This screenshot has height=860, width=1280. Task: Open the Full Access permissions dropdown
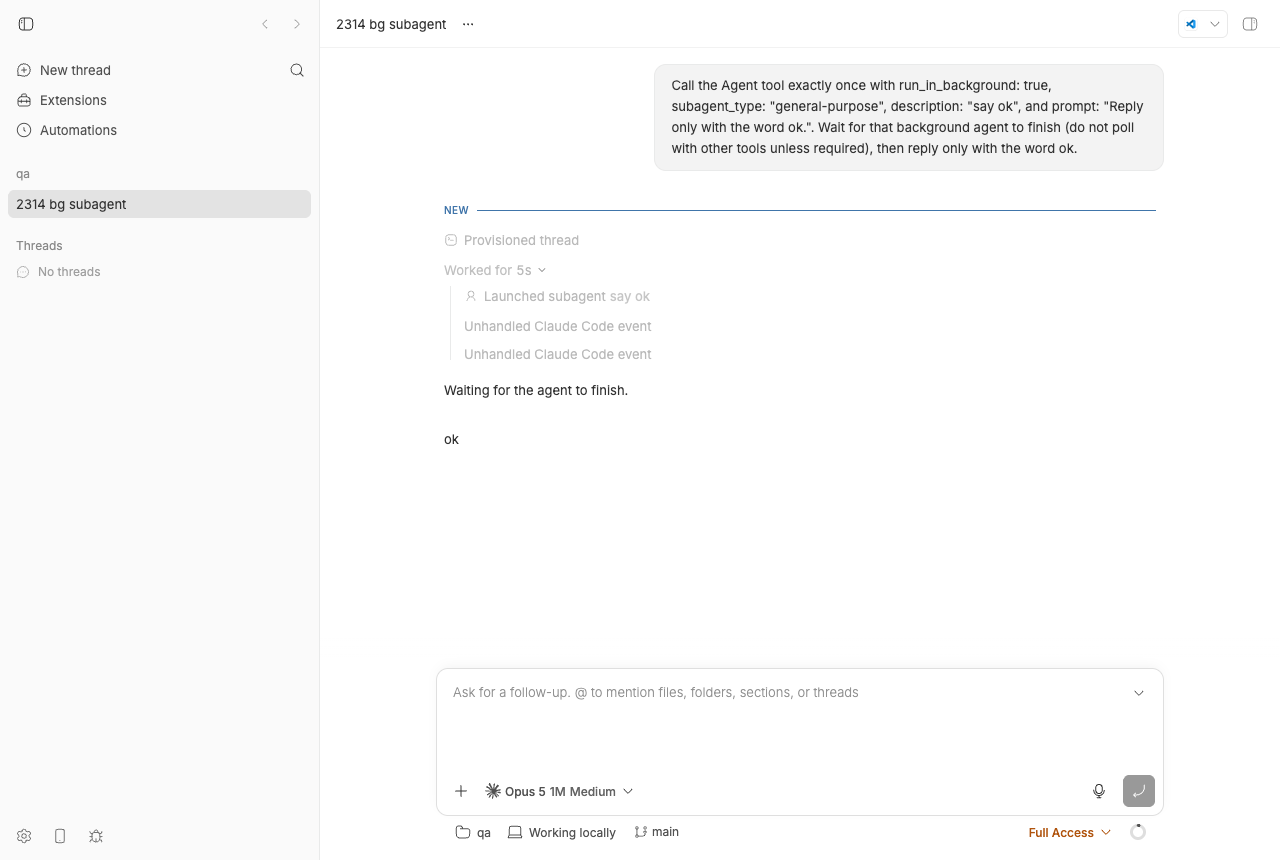(x=1070, y=832)
